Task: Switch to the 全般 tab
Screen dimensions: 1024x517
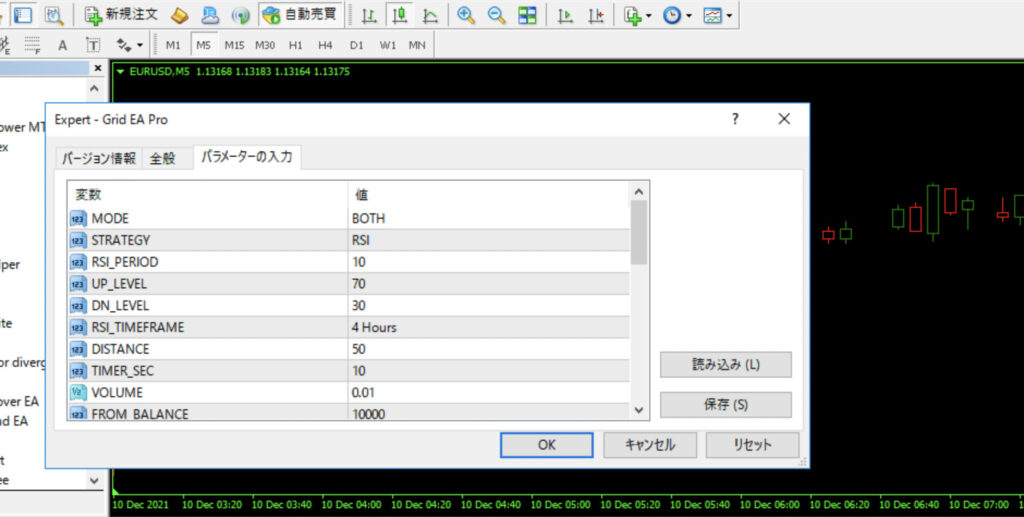Action: [x=162, y=158]
